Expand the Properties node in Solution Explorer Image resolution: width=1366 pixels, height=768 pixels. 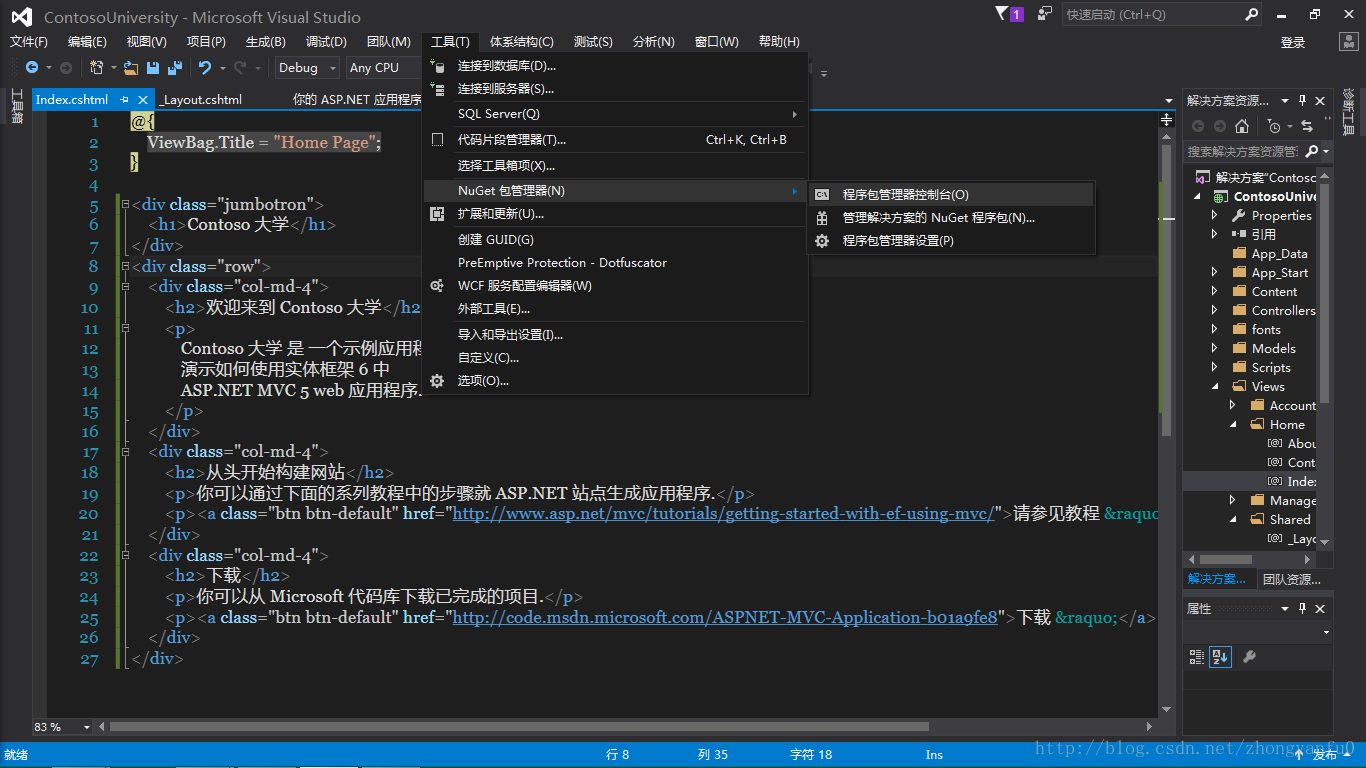[x=1214, y=216]
